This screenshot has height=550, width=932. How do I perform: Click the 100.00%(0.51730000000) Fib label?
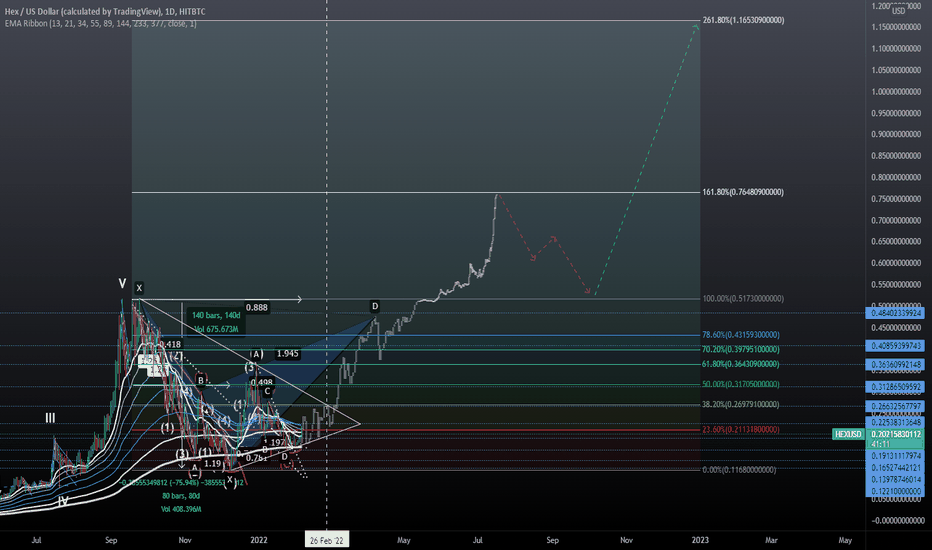tap(743, 298)
